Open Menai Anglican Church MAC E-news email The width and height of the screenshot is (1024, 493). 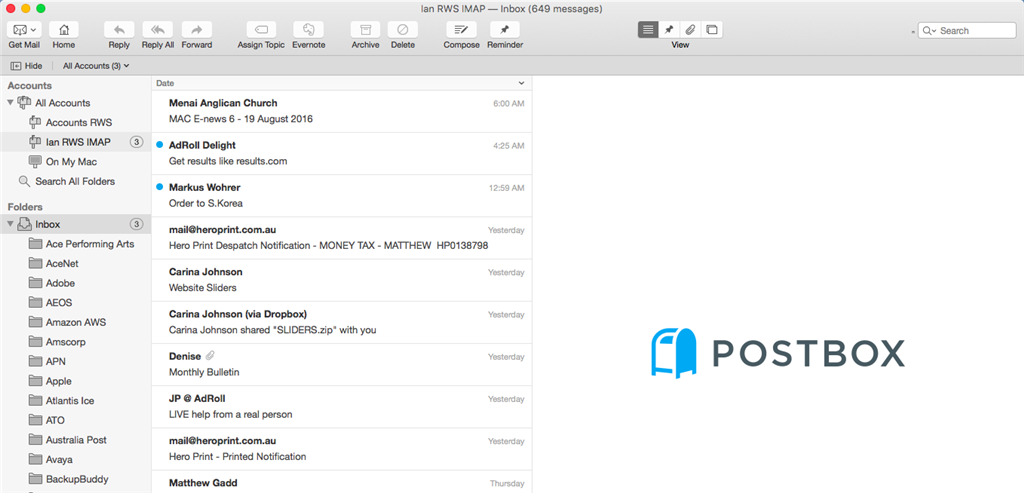pos(342,111)
